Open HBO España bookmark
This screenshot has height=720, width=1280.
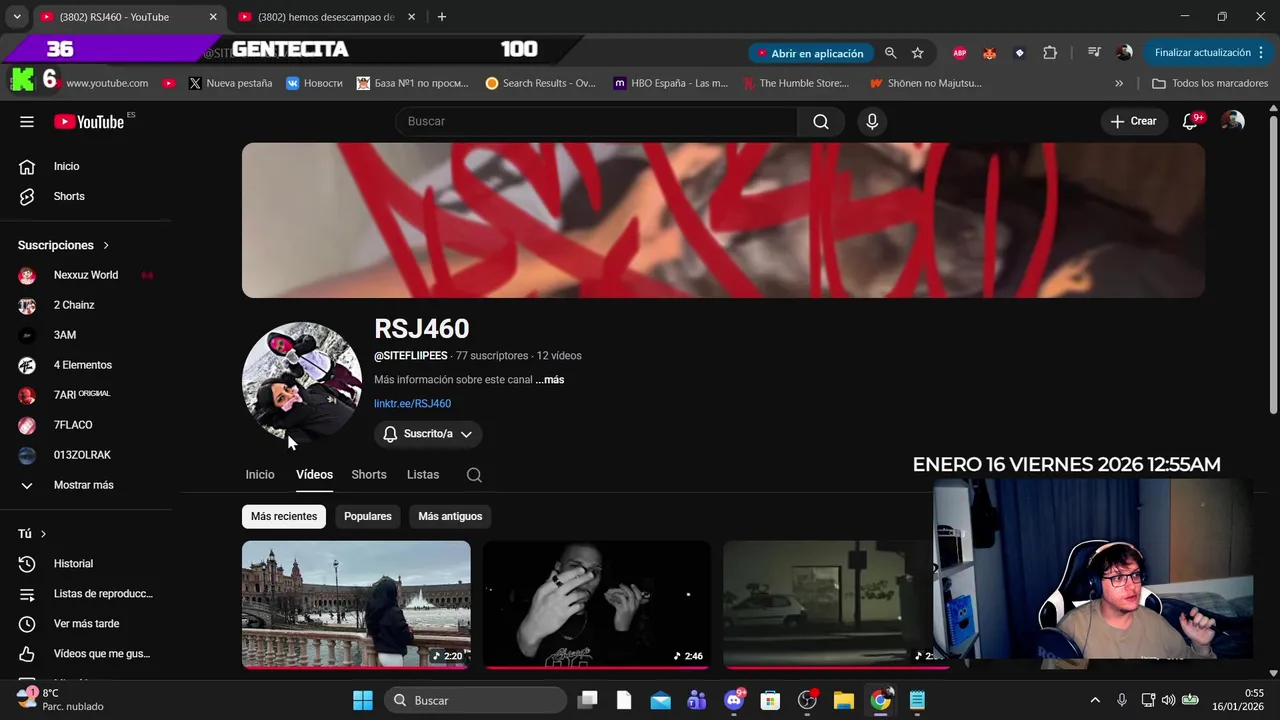tap(670, 84)
